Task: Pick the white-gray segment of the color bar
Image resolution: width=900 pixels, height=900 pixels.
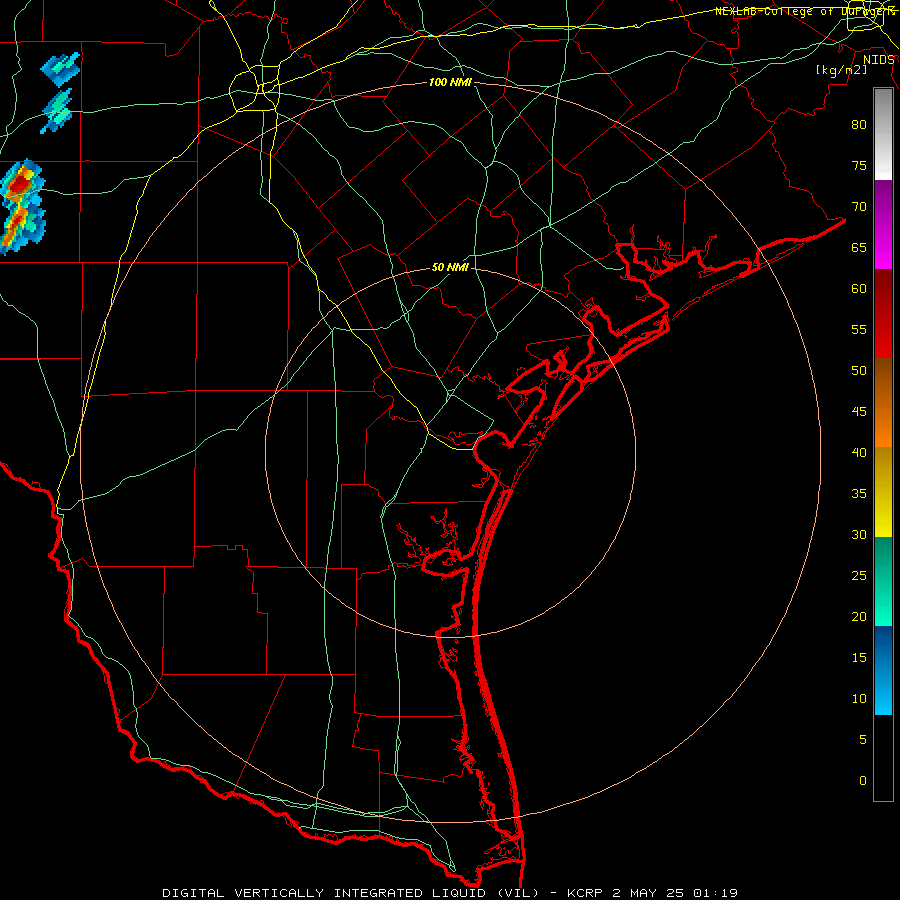Action: (883, 134)
